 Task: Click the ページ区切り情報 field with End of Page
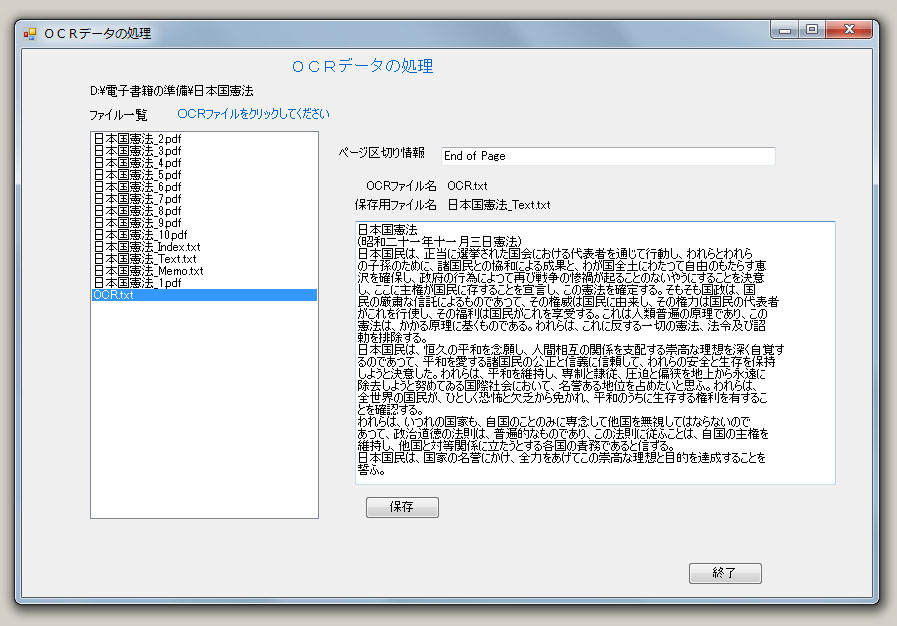(608, 156)
